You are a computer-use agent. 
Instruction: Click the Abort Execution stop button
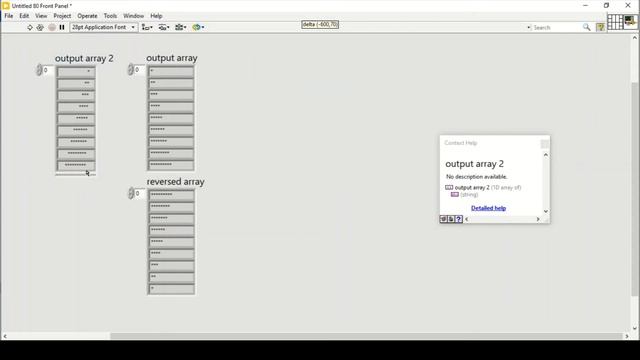(x=52, y=27)
